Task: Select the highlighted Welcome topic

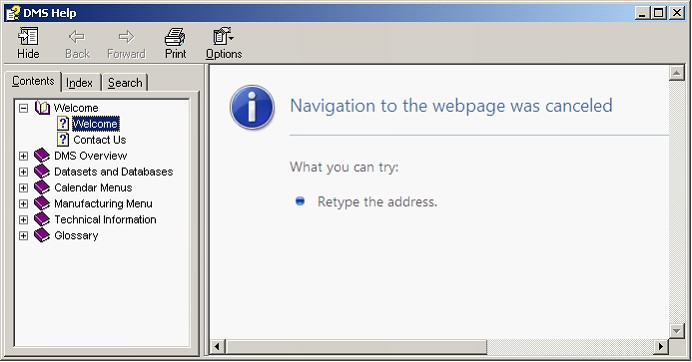Action: (x=95, y=124)
